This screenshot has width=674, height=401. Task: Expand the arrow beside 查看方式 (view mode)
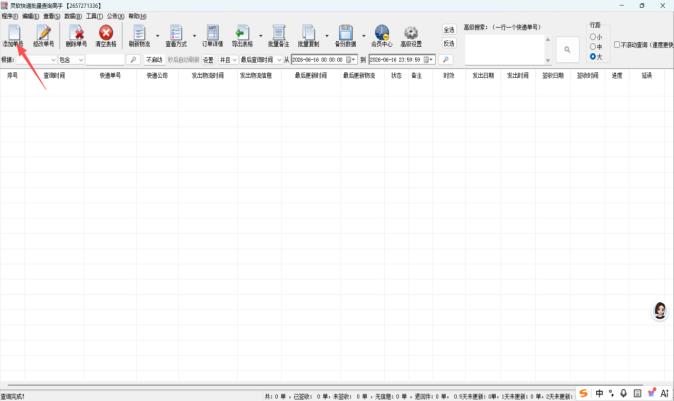(x=194, y=36)
